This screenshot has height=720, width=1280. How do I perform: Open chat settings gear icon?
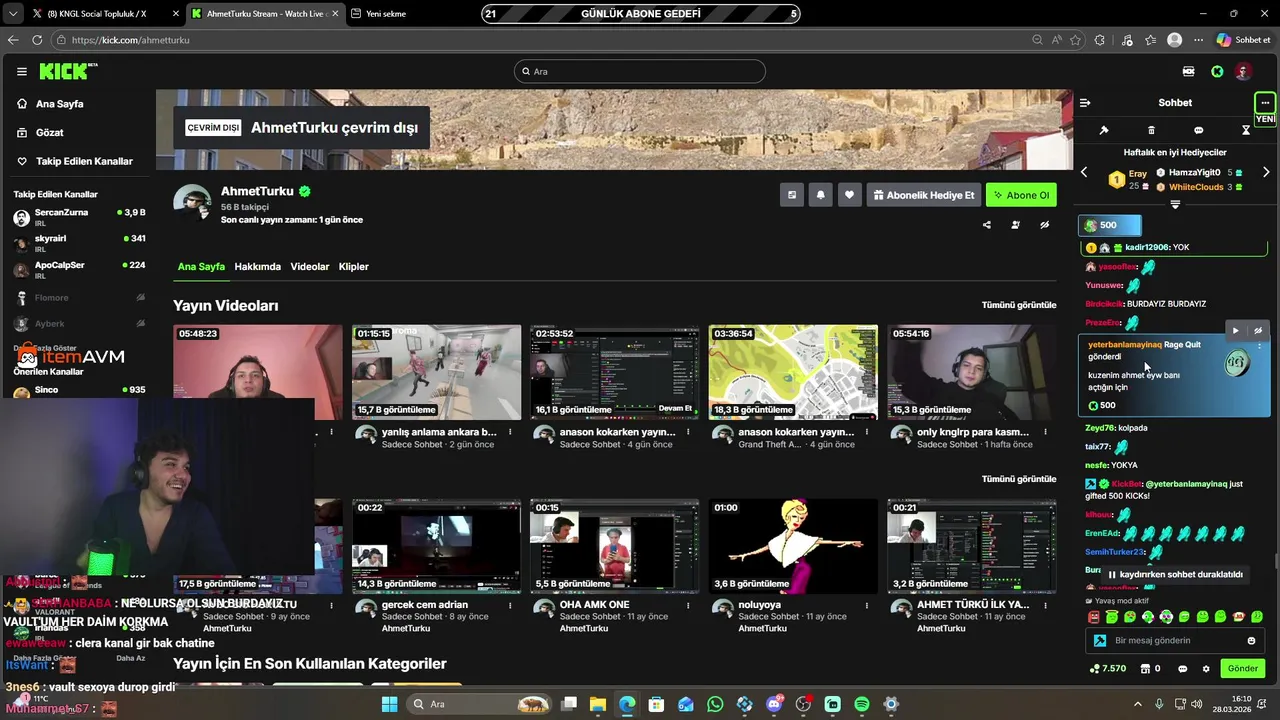[1206, 669]
